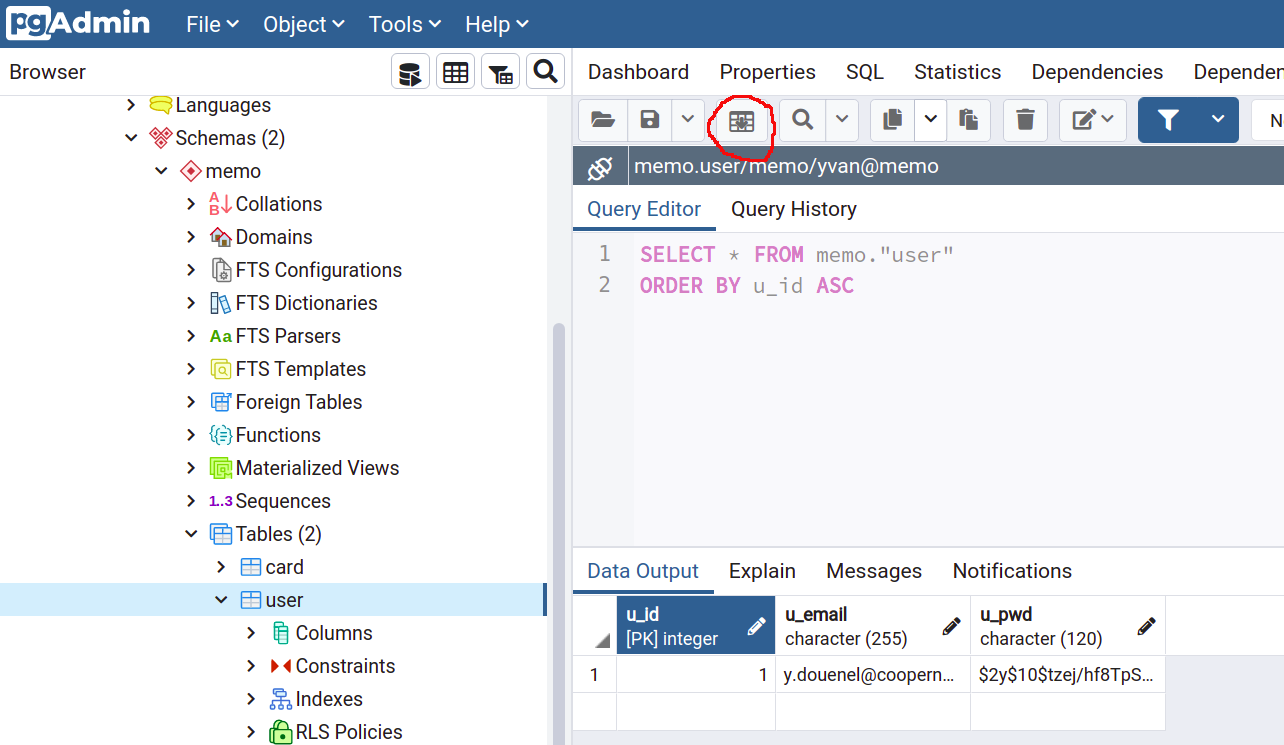
Task: Open the Messages tab
Action: 874,571
